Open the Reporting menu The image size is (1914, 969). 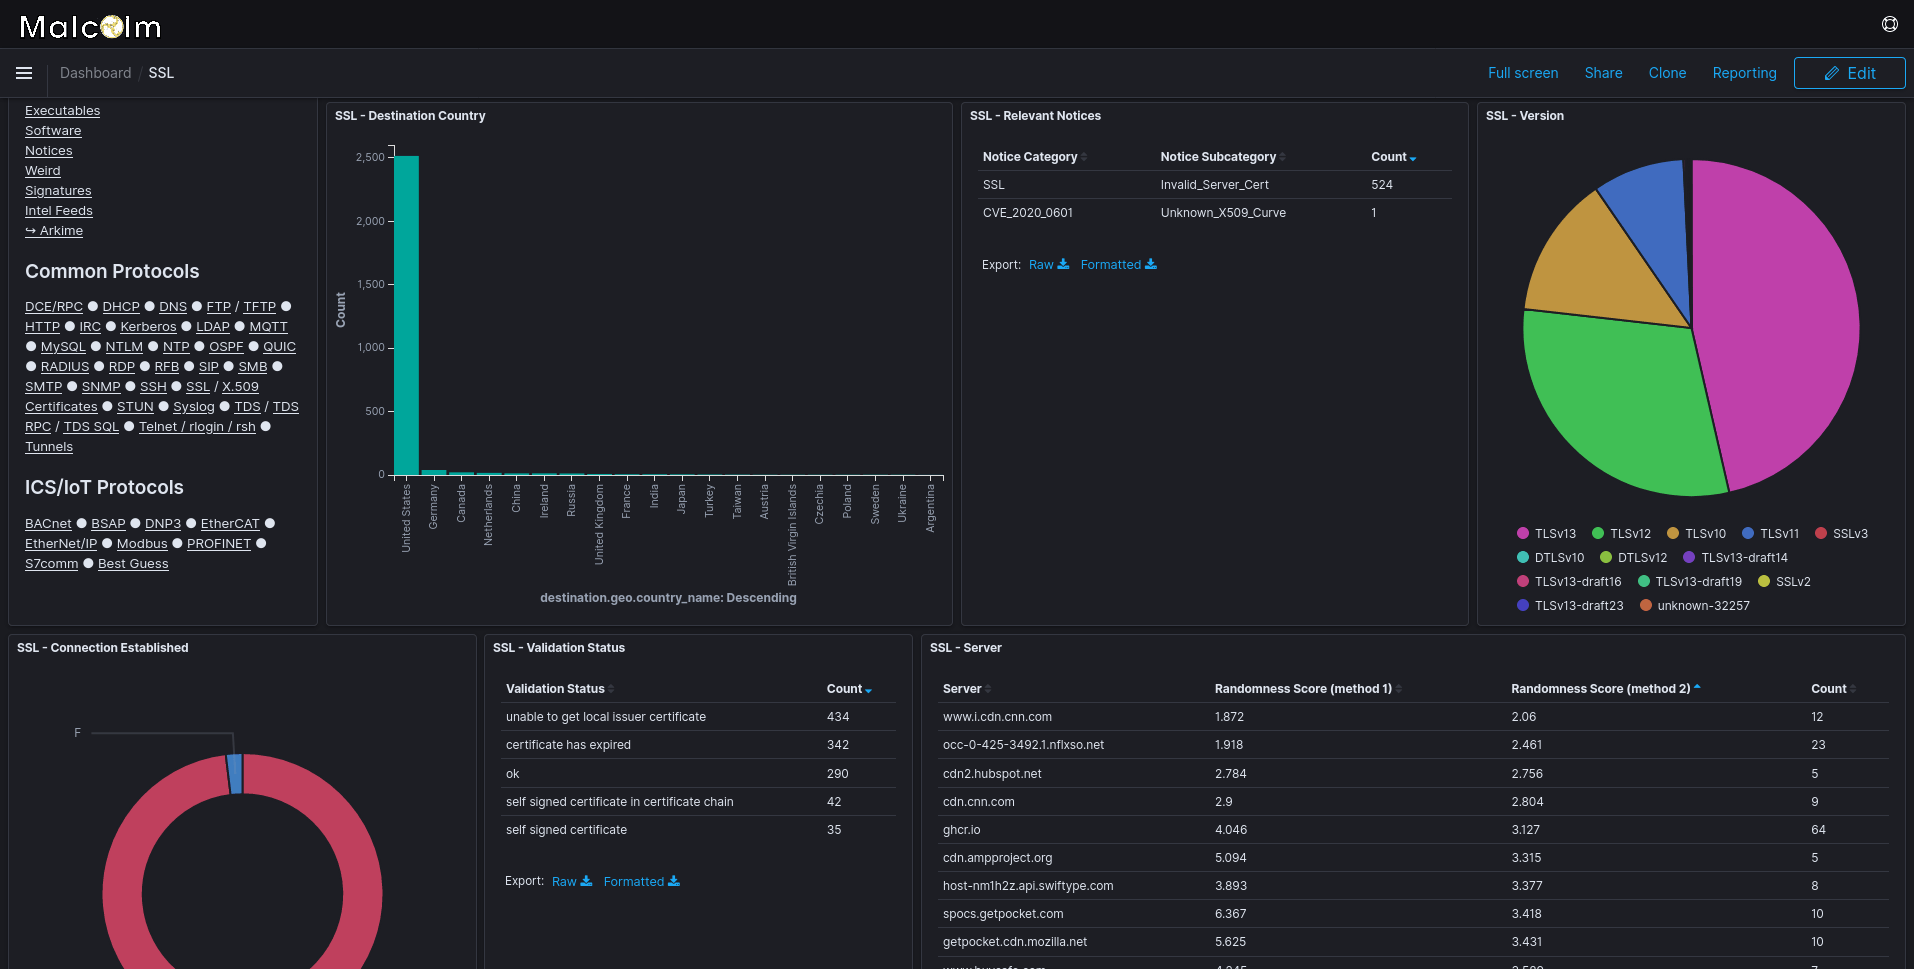1744,72
